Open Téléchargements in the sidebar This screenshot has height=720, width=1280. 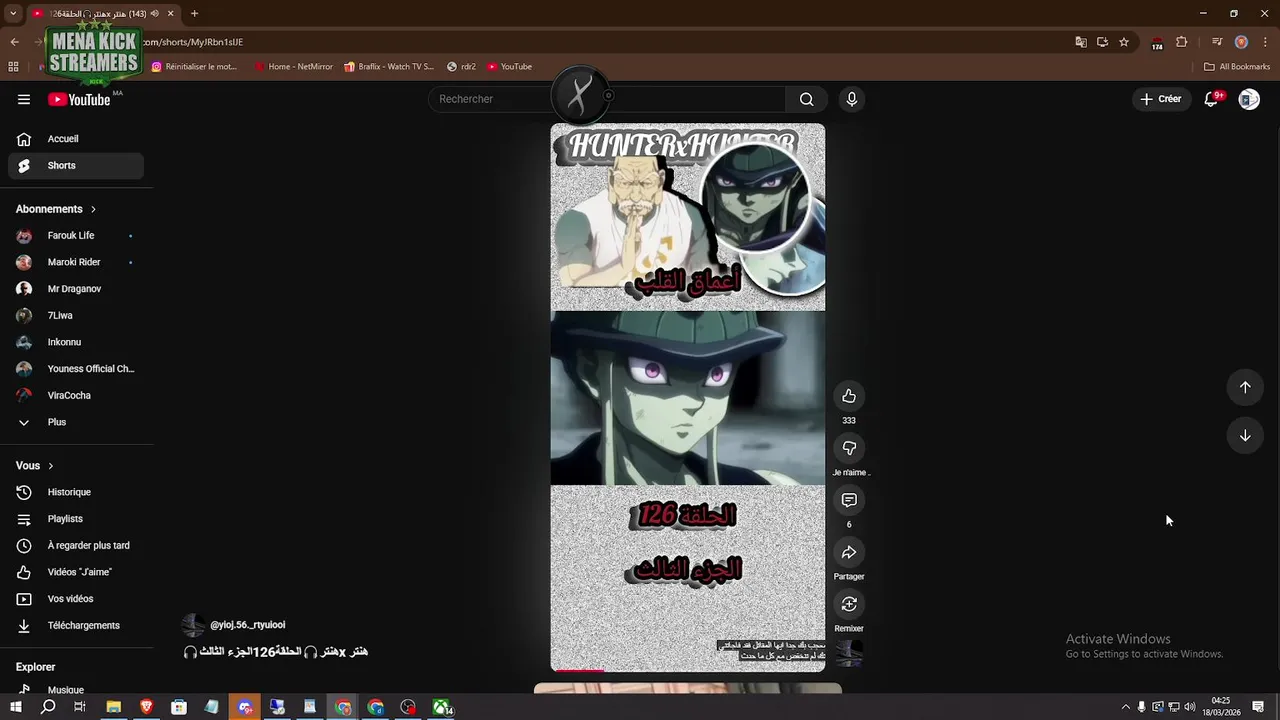tap(76, 626)
